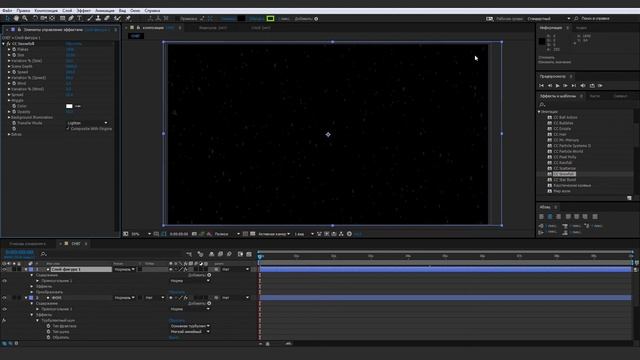Toggle the preview loop option
Viewport: 640px width, 360px height.
(592, 86)
